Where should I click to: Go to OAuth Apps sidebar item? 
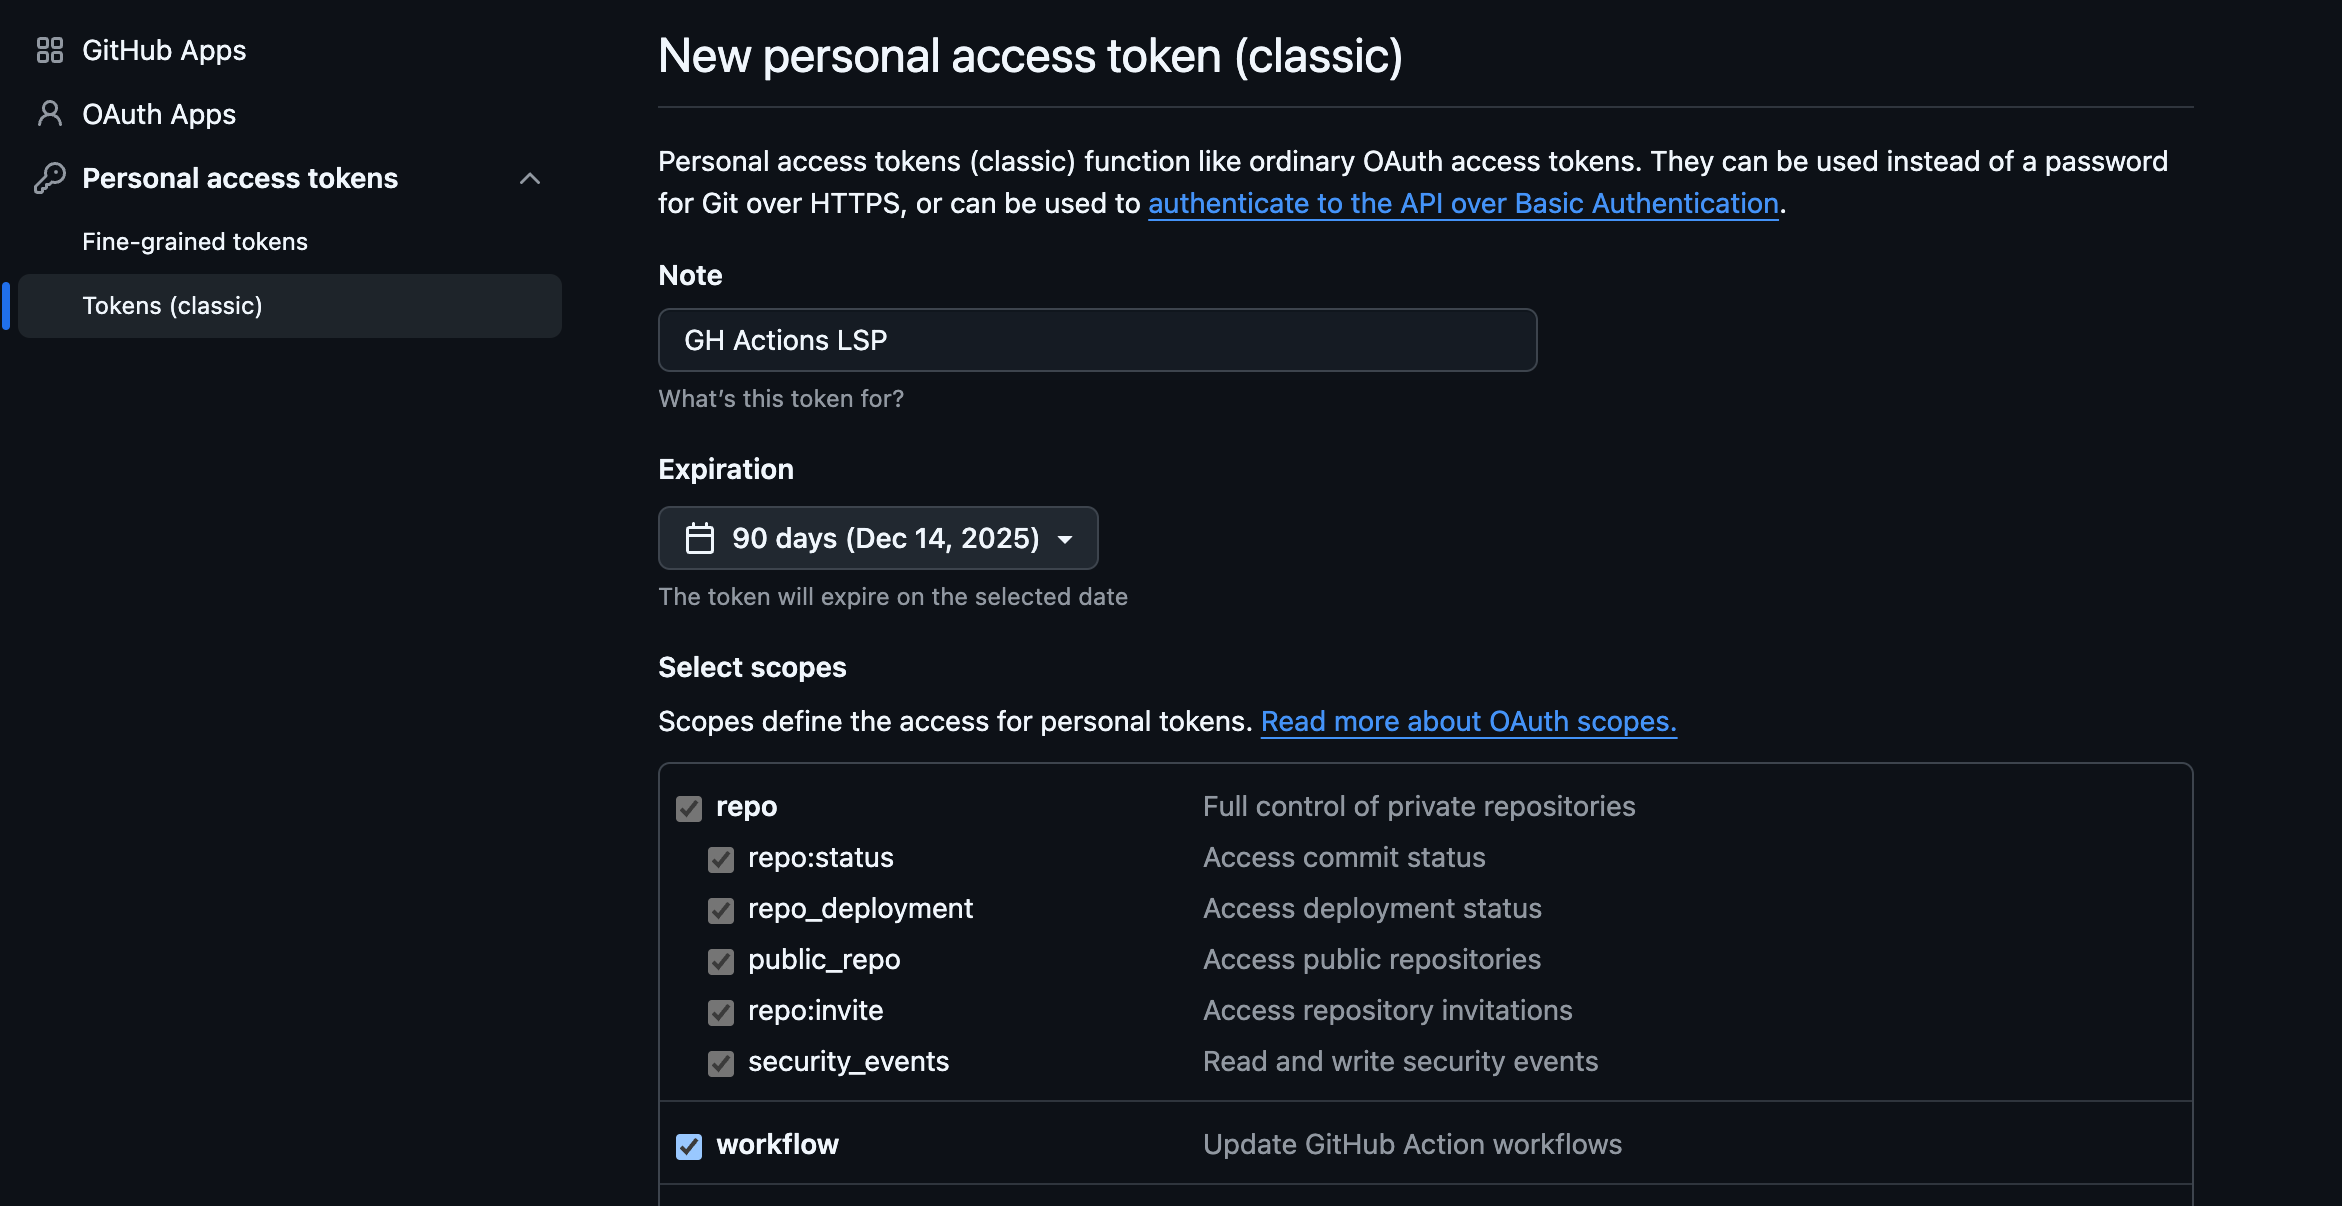tap(159, 114)
